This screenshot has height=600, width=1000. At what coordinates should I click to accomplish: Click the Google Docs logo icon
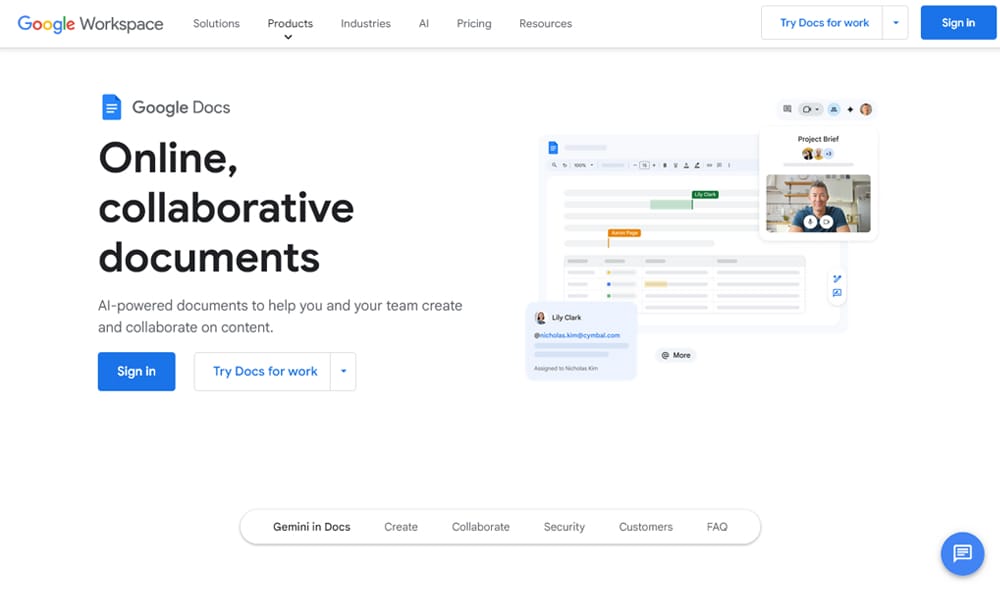111,106
